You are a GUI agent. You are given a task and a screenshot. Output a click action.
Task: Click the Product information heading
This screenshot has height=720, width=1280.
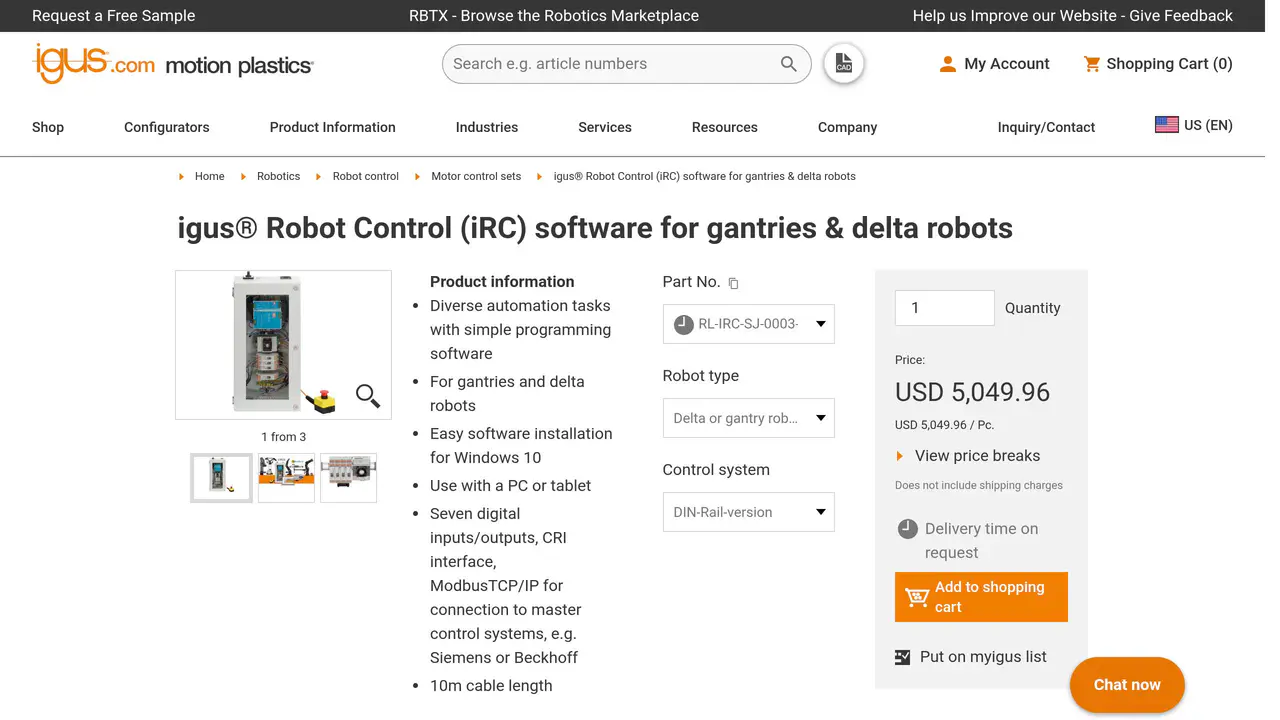502,282
